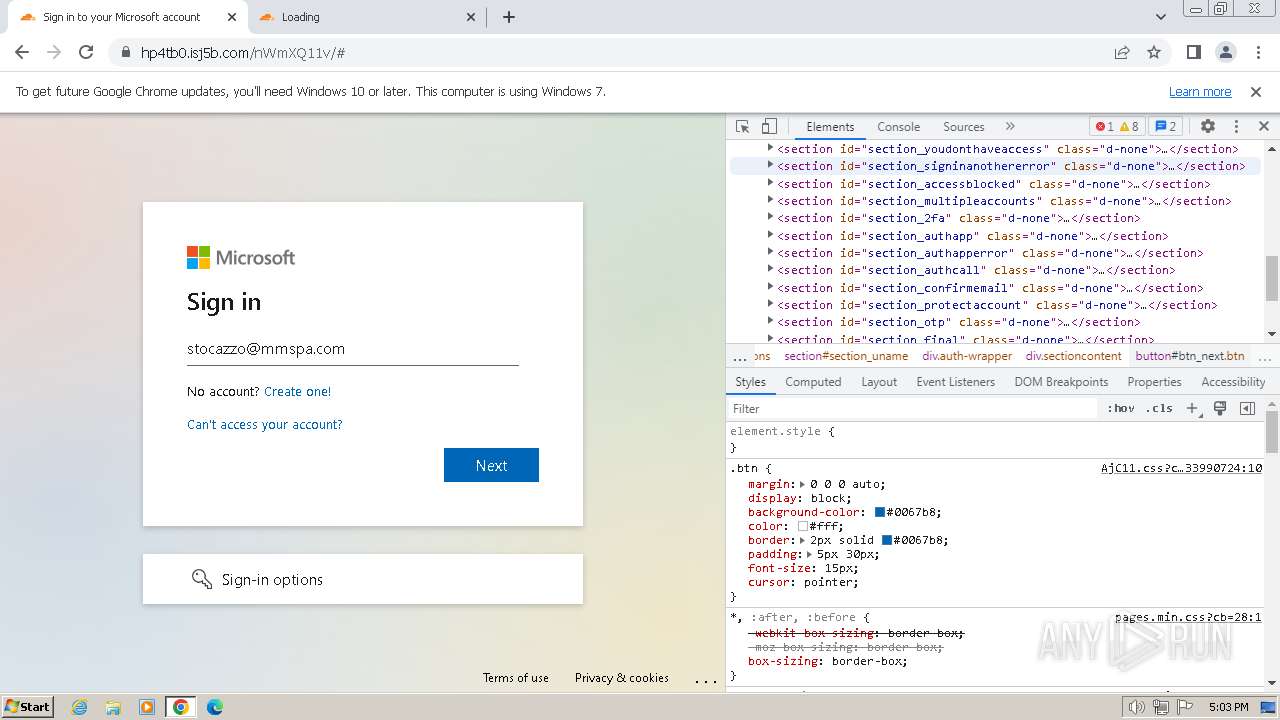Open the Event Listeners tab
Screen dimensions: 1280x720
pos(956,382)
